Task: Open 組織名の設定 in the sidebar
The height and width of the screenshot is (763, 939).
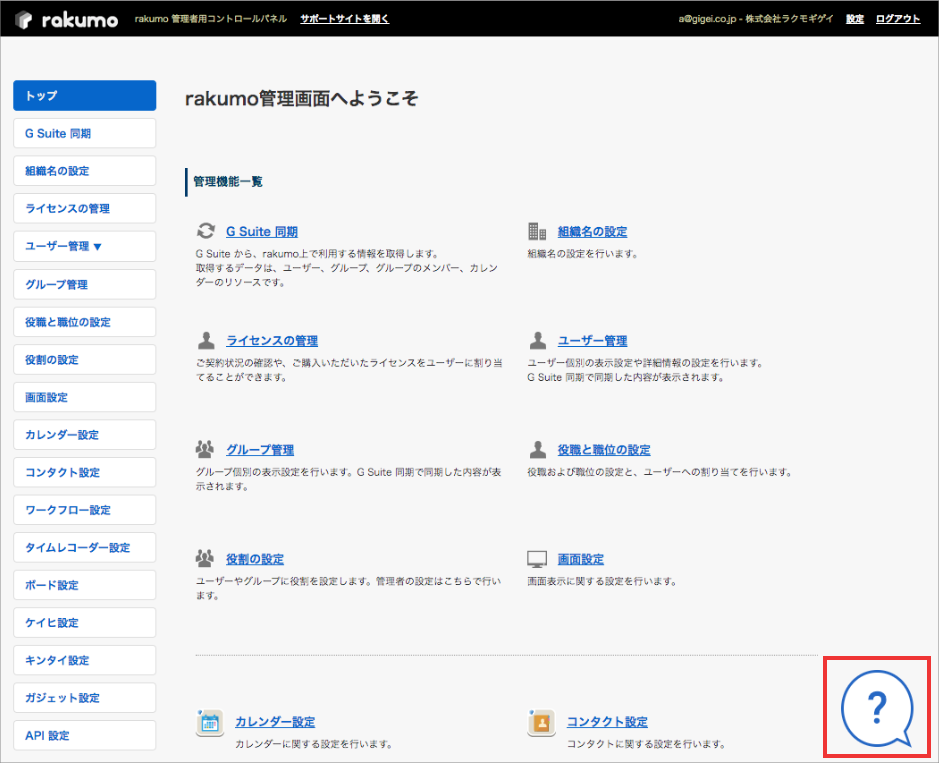Action: click(84, 171)
